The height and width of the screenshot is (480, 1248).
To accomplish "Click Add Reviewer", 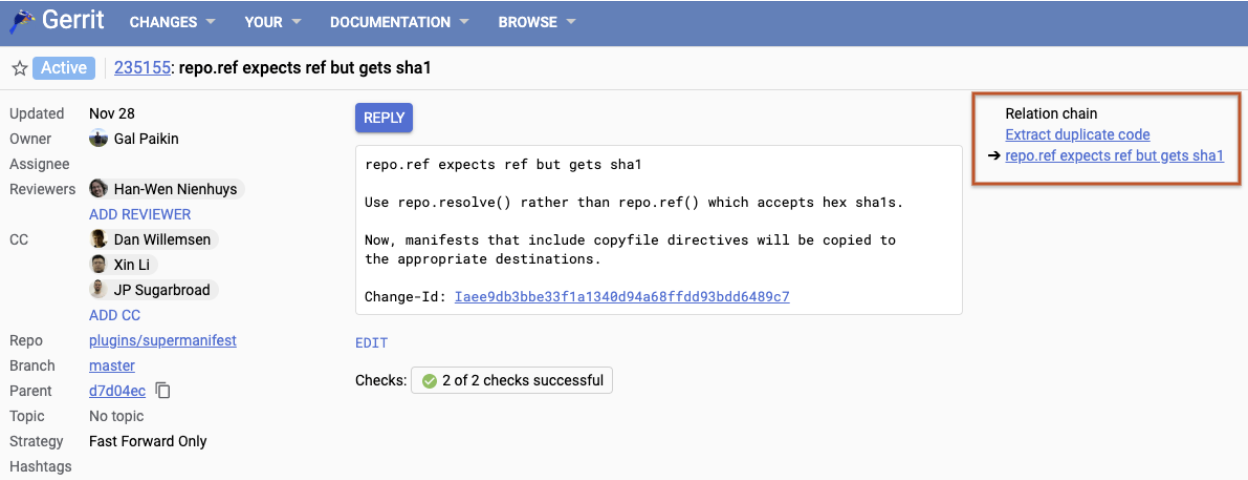I will (x=140, y=214).
